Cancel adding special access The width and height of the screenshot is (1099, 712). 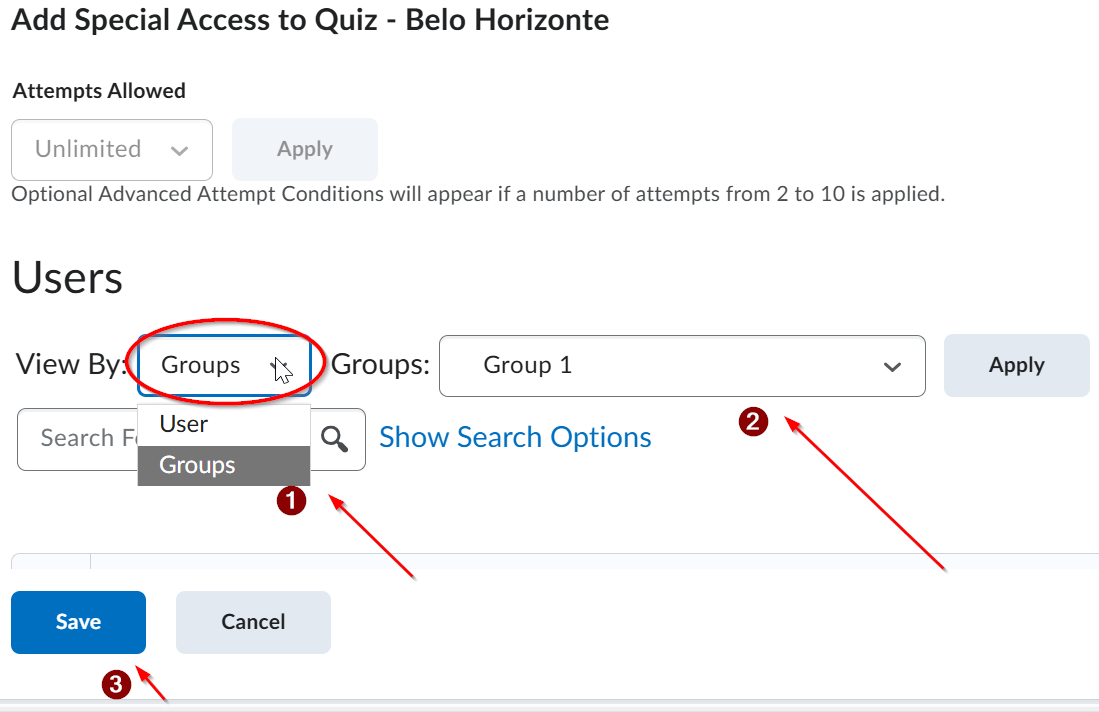[253, 622]
